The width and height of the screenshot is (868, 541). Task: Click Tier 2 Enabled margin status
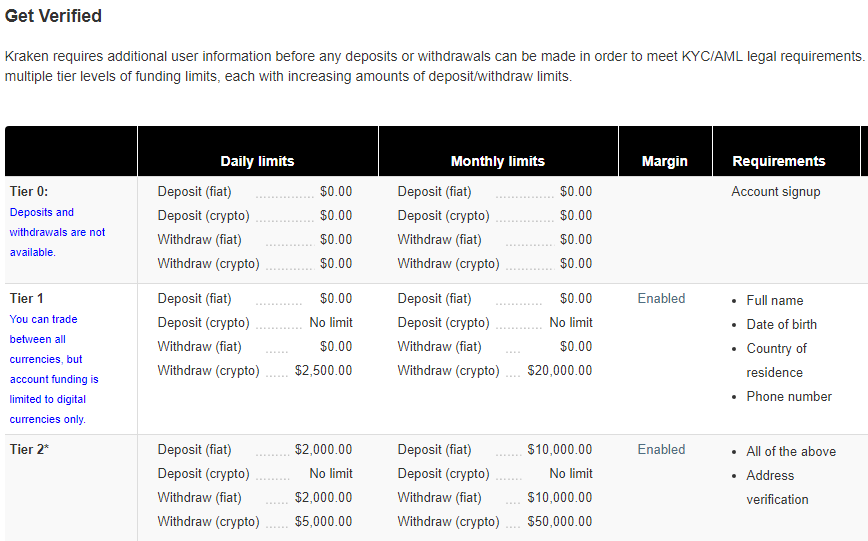pyautogui.click(x=661, y=450)
